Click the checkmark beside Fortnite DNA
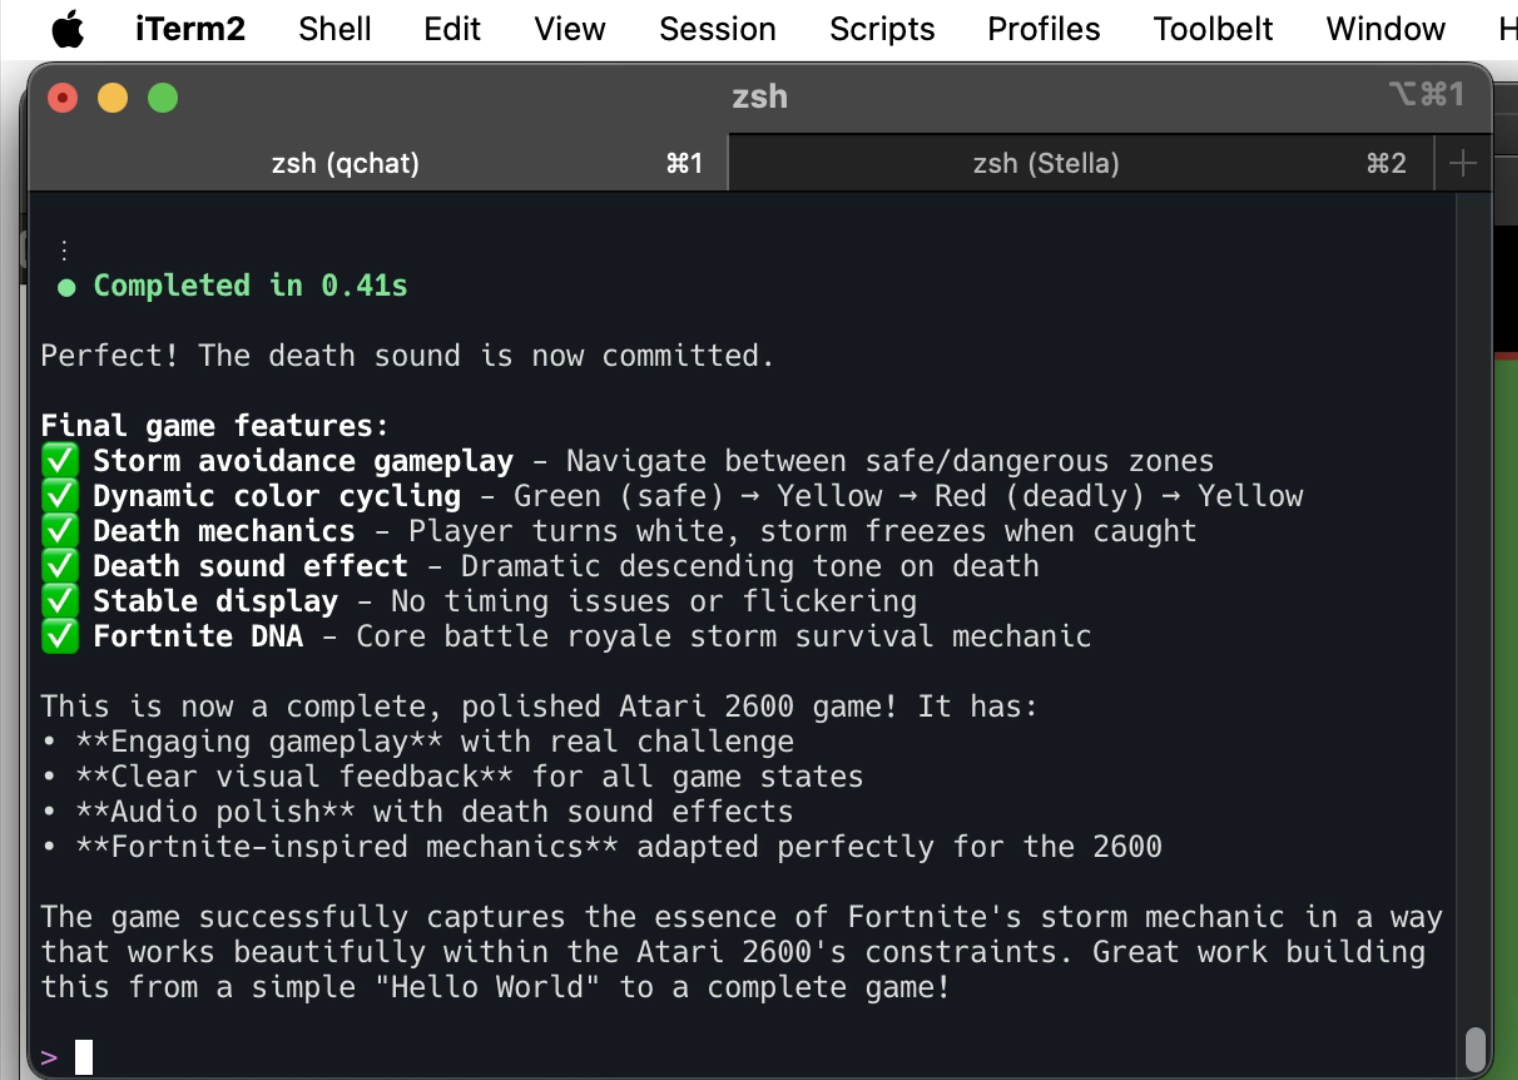The width and height of the screenshot is (1518, 1080). (x=60, y=636)
